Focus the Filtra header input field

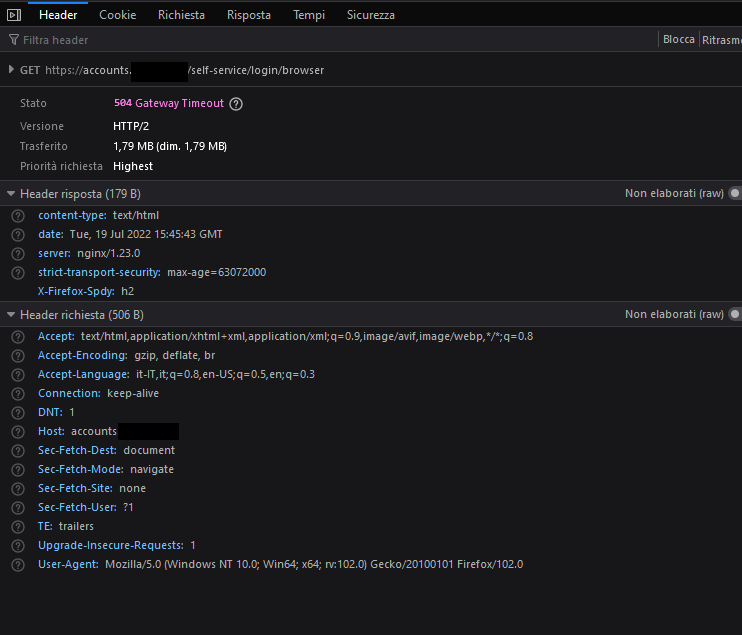click(x=331, y=40)
